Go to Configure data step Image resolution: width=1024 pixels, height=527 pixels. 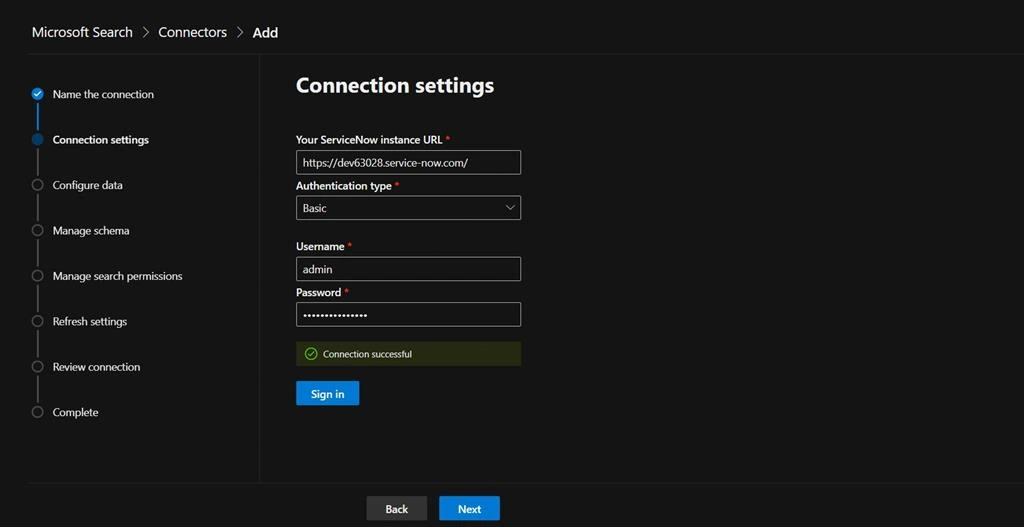click(x=88, y=185)
